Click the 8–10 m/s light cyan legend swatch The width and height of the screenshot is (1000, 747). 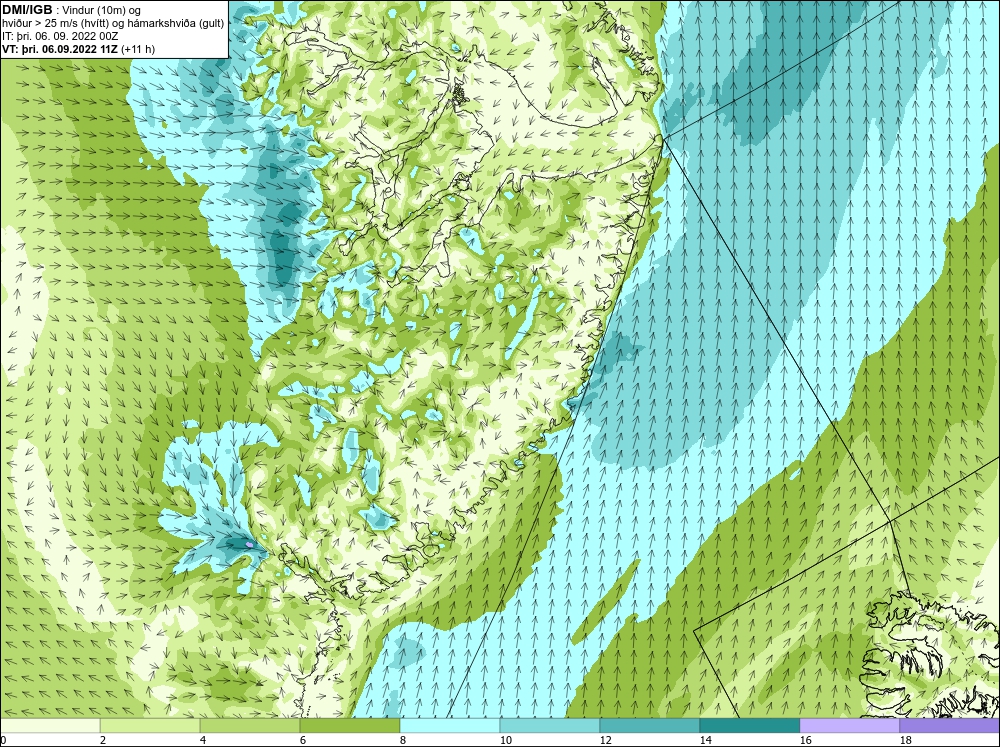450,726
